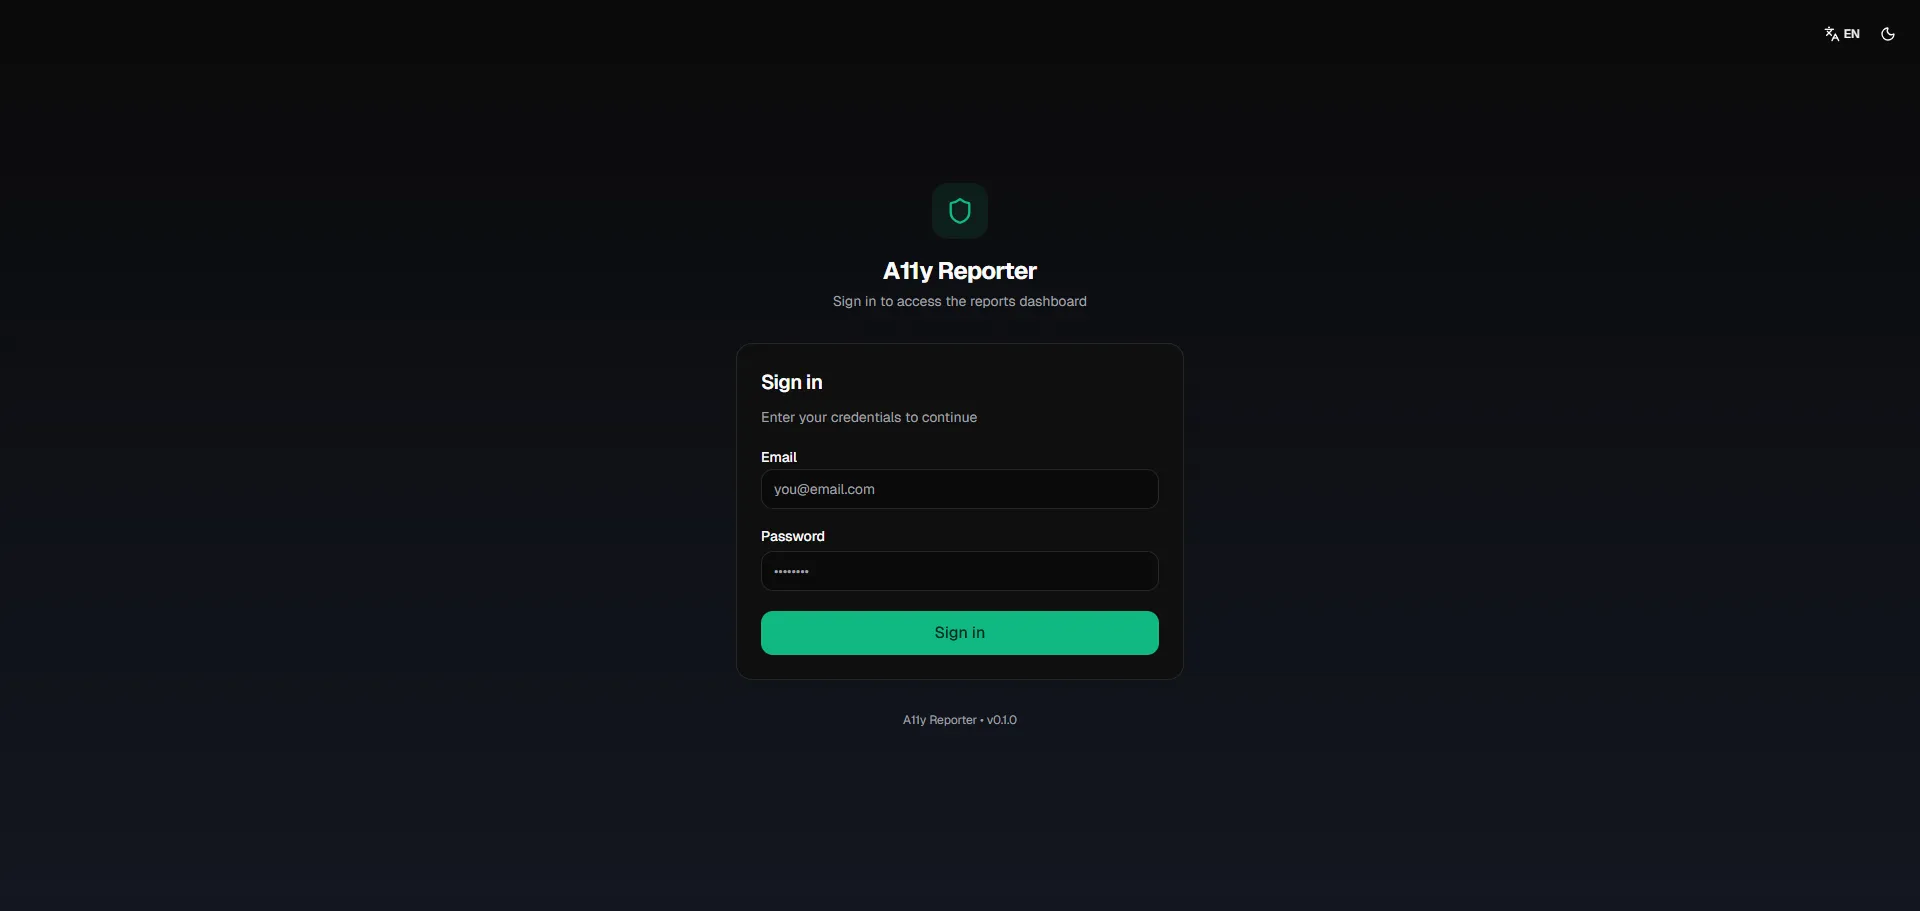
Task: Click the A11y Reporter main title
Action: pos(959,271)
